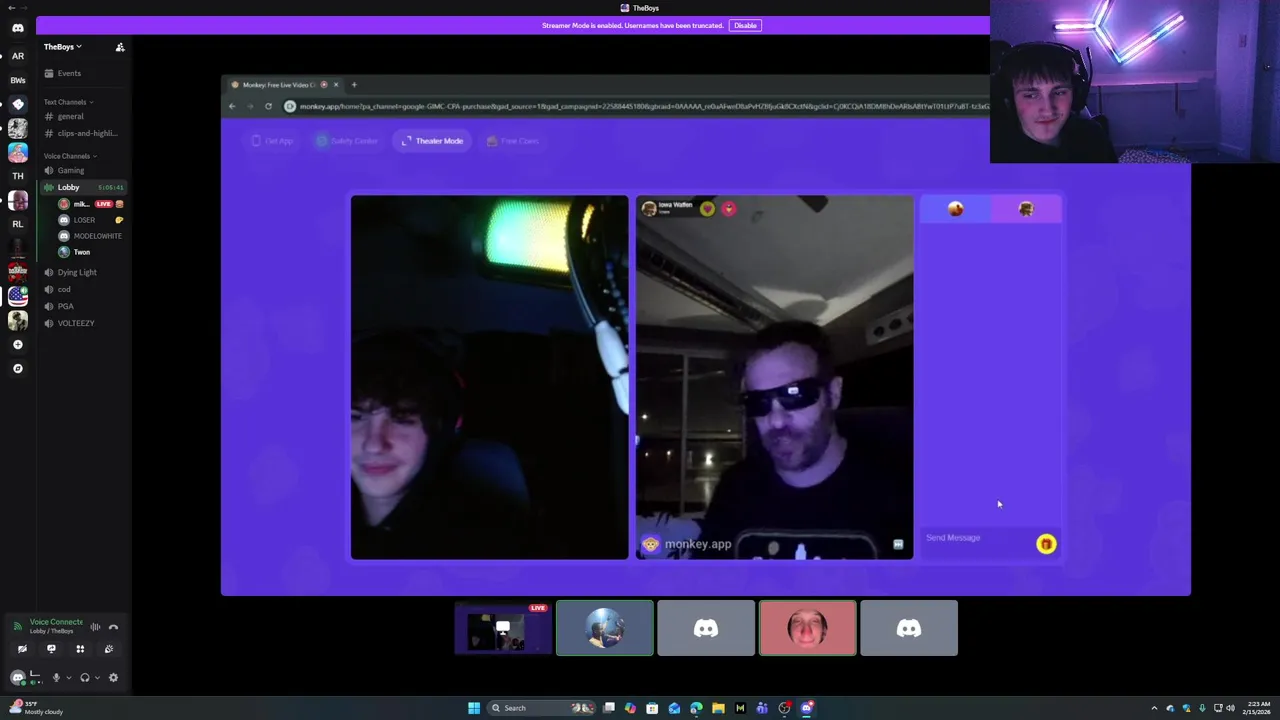Disconnect from voice with hang-up icon

pos(113,627)
